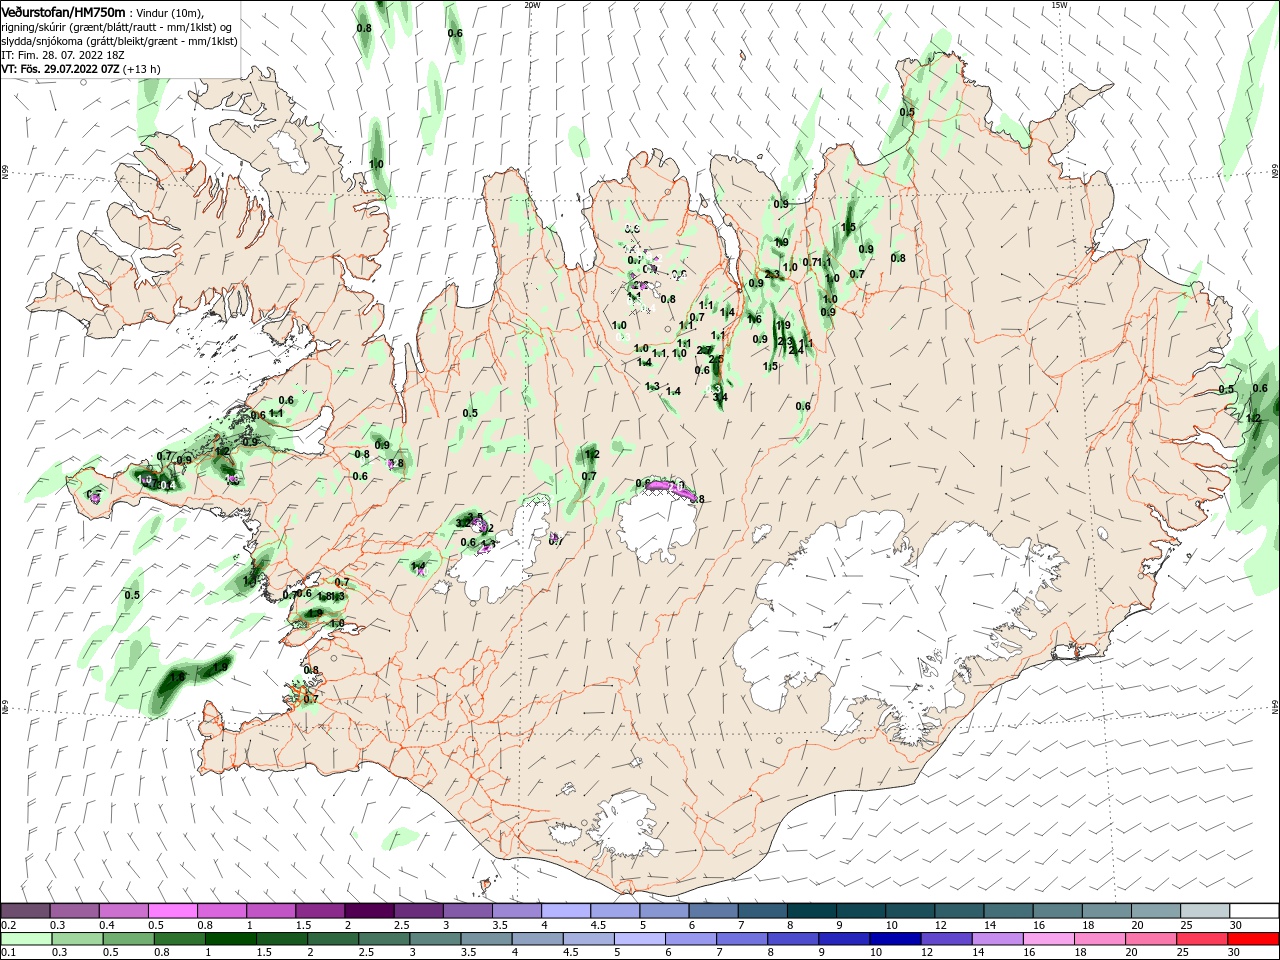Click the 15W longitude label
Screen dimensions: 1280x960
(x=1059, y=5)
